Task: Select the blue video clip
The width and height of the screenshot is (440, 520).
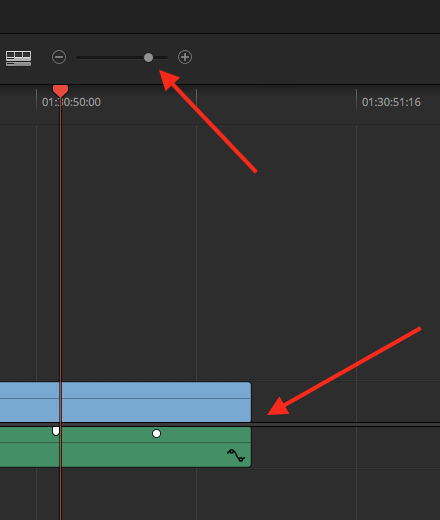Action: (x=125, y=402)
